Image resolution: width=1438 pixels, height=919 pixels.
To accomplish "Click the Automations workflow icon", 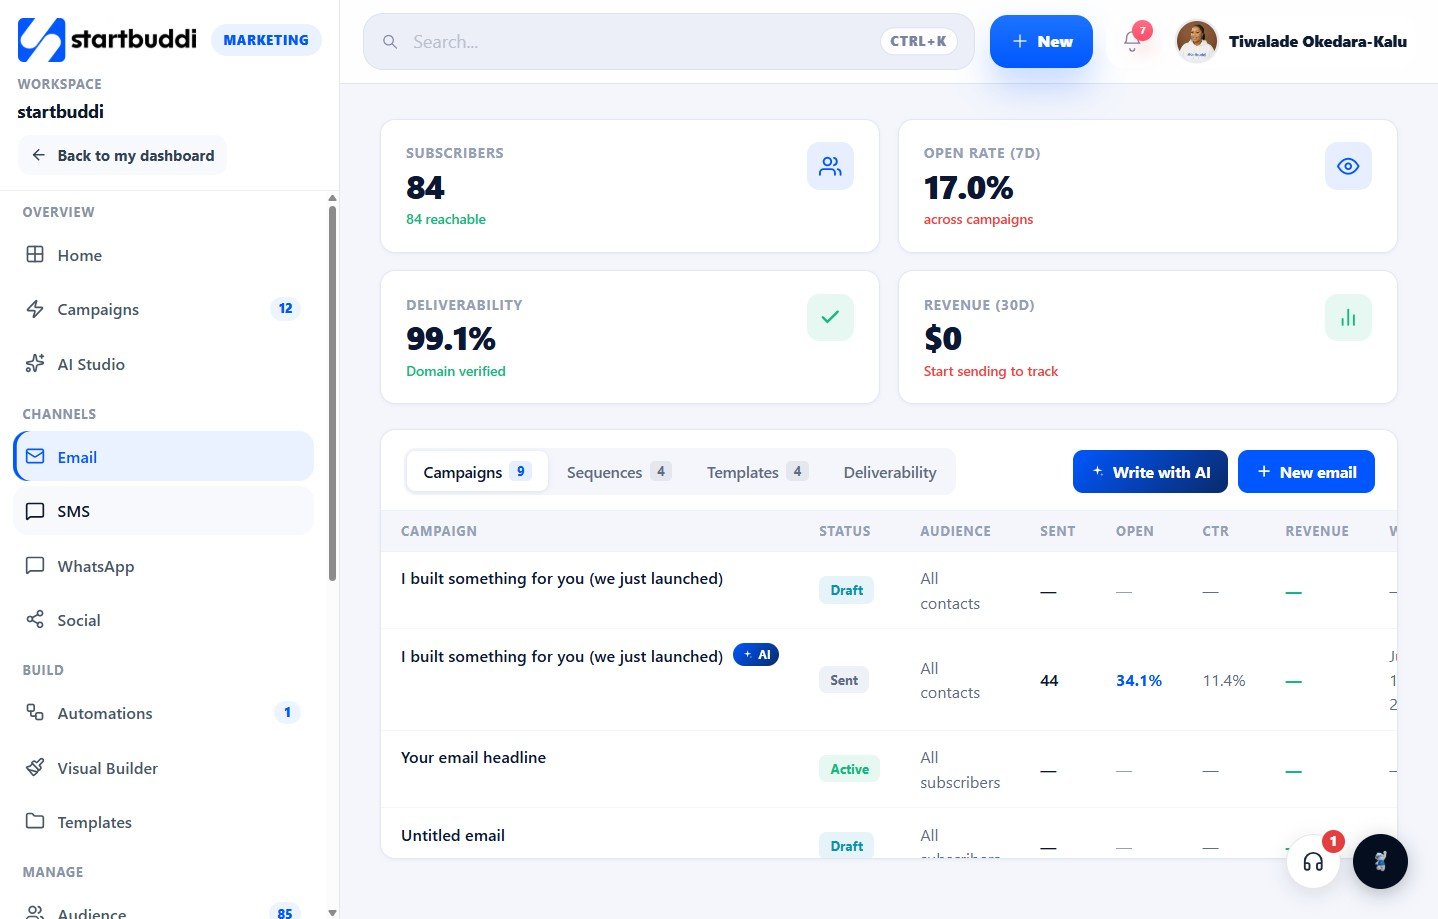I will click(x=35, y=712).
